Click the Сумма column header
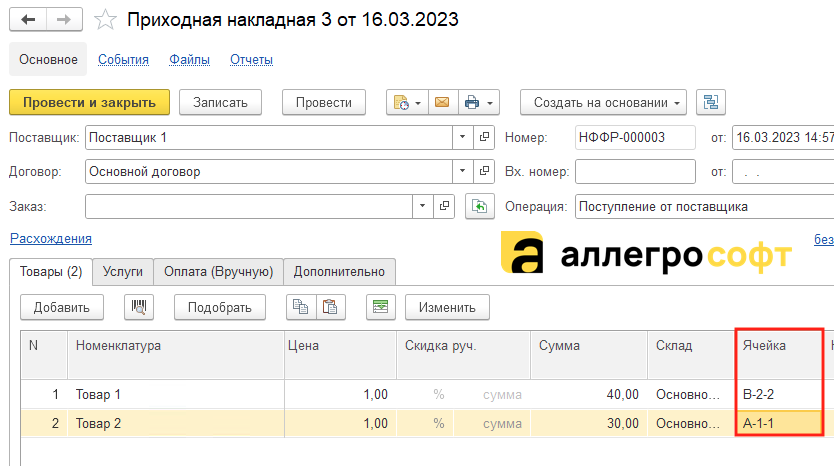The height and width of the screenshot is (466, 834). (589, 355)
